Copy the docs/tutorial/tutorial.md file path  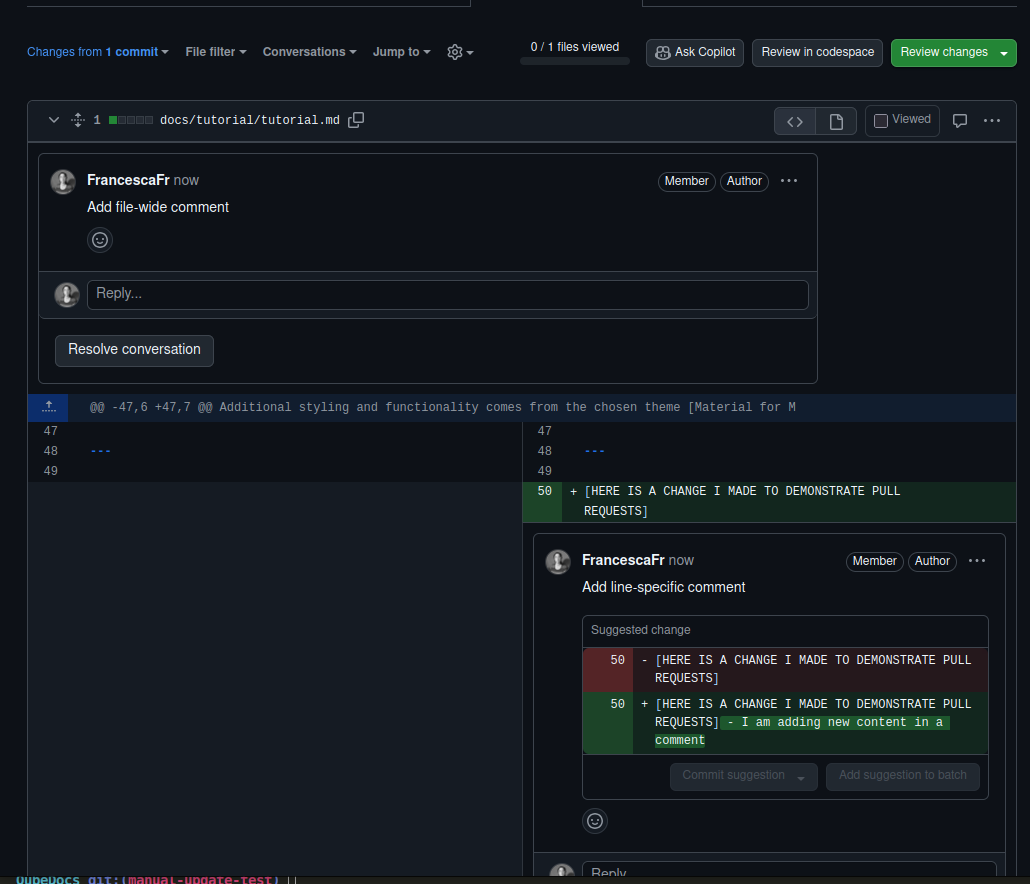pos(356,120)
